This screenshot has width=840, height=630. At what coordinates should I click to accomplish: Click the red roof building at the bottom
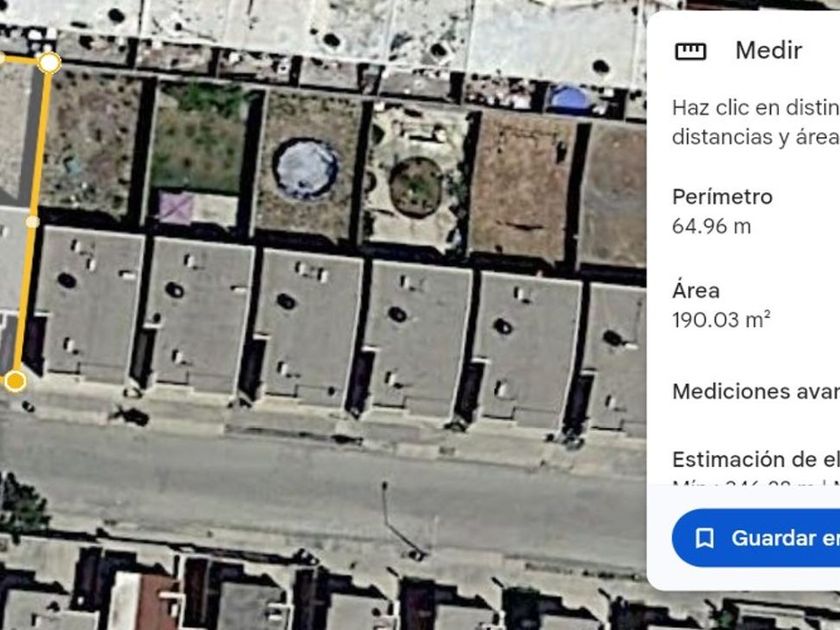click(x=156, y=602)
